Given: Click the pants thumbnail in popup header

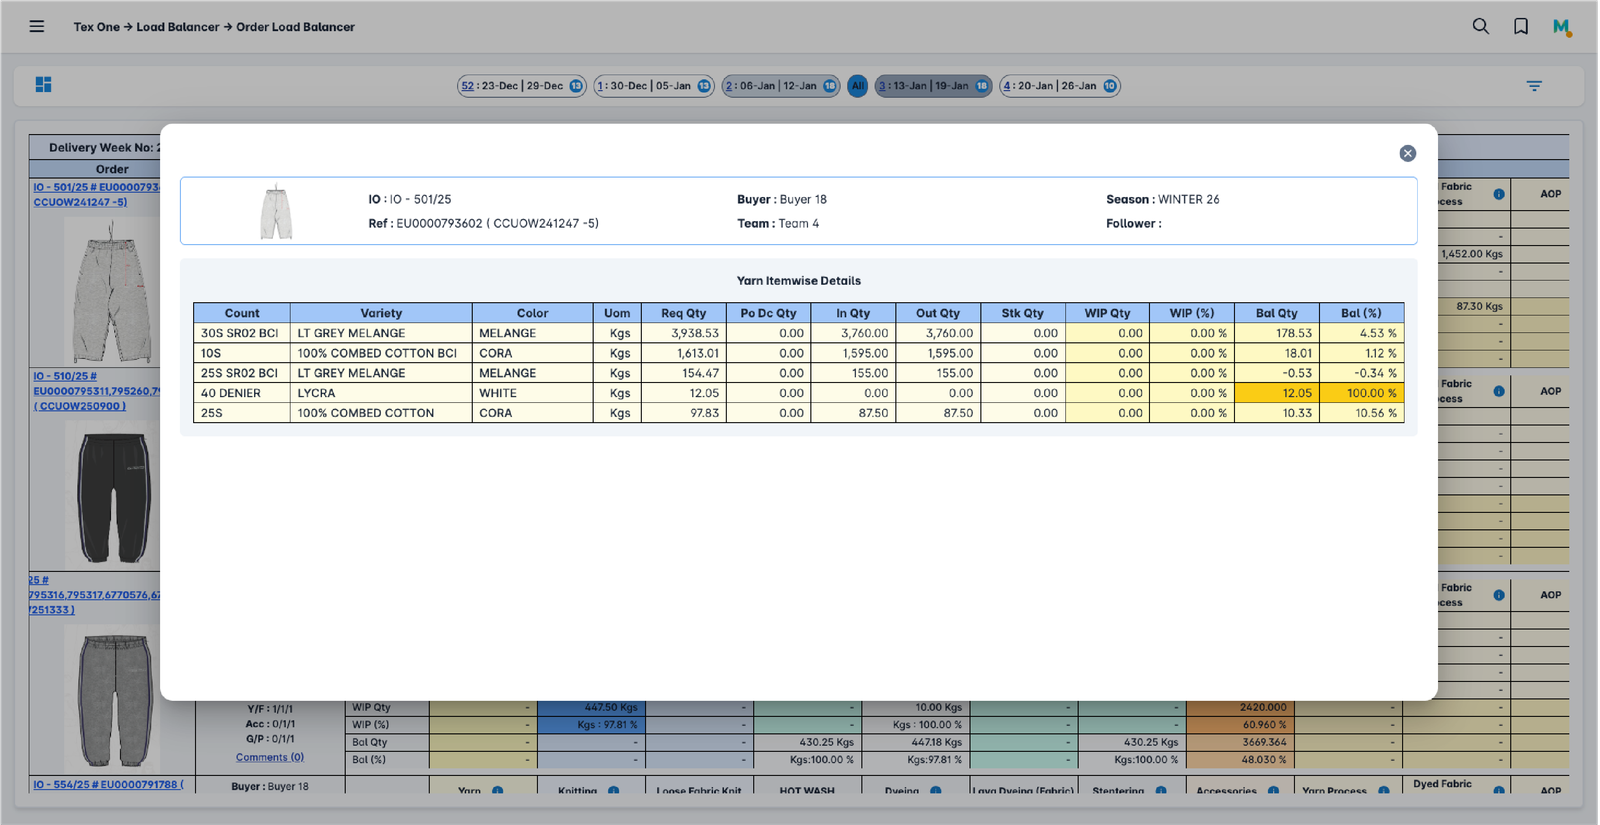Looking at the screenshot, I should 276,212.
